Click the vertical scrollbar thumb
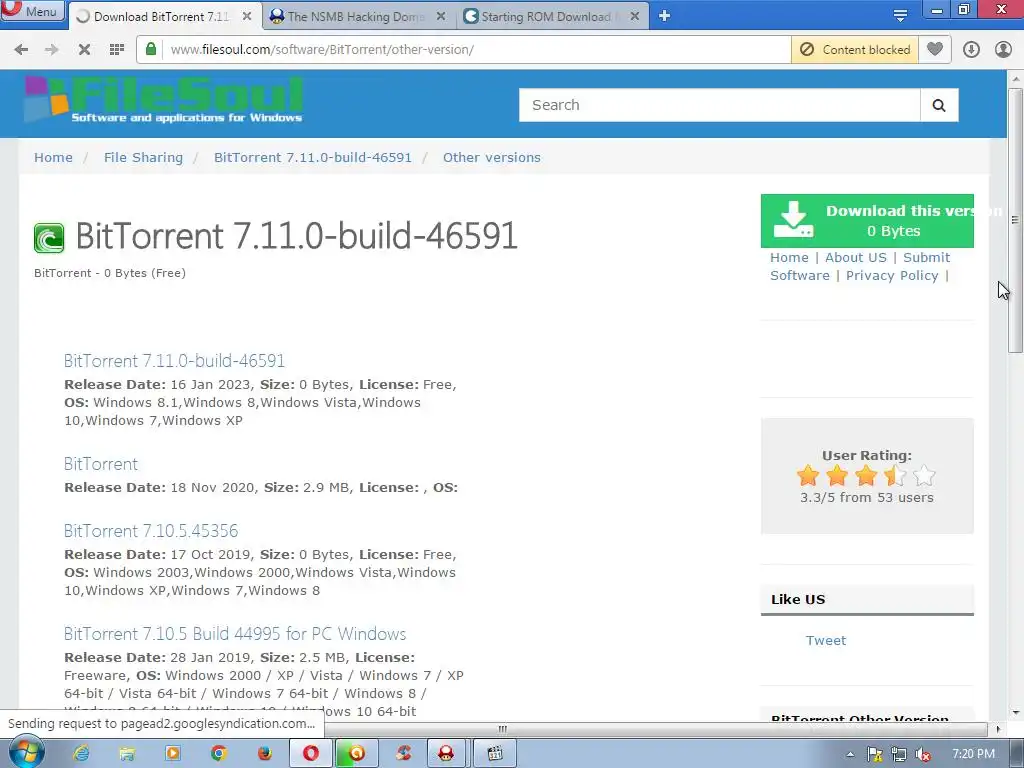1024x768 pixels. tap(1015, 220)
